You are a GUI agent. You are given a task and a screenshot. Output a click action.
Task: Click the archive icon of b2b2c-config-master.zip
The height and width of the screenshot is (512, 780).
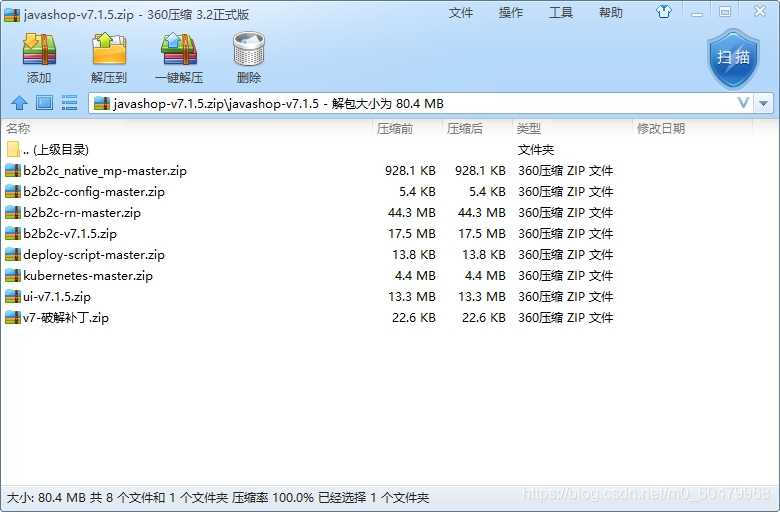pos(12,192)
